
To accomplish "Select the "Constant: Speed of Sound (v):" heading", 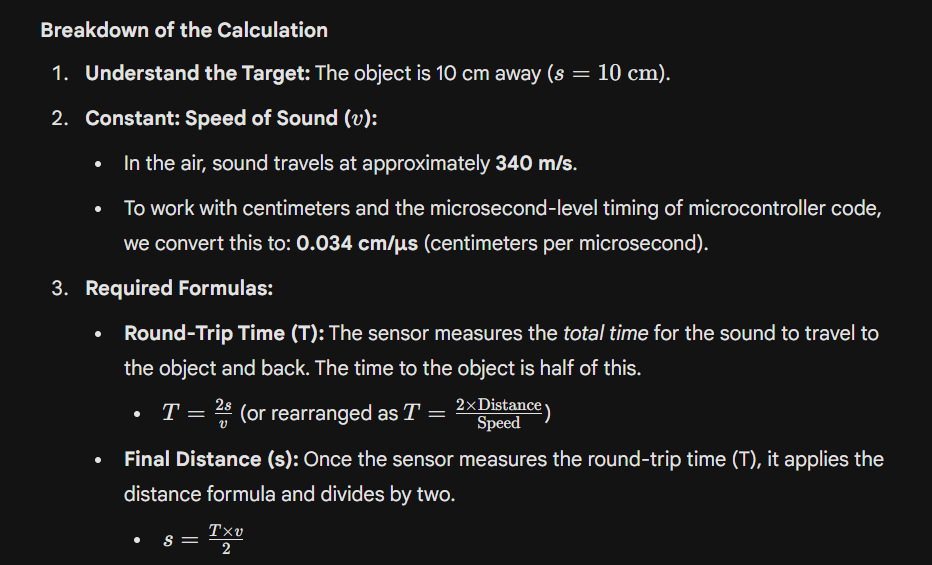I will point(230,118).
